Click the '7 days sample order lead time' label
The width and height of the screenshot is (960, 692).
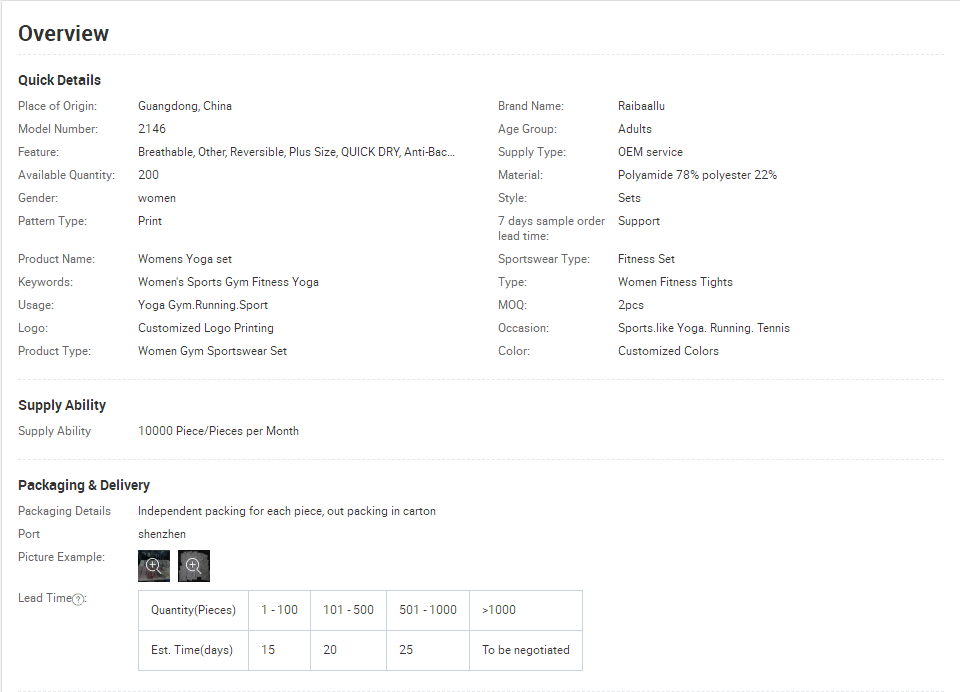552,228
